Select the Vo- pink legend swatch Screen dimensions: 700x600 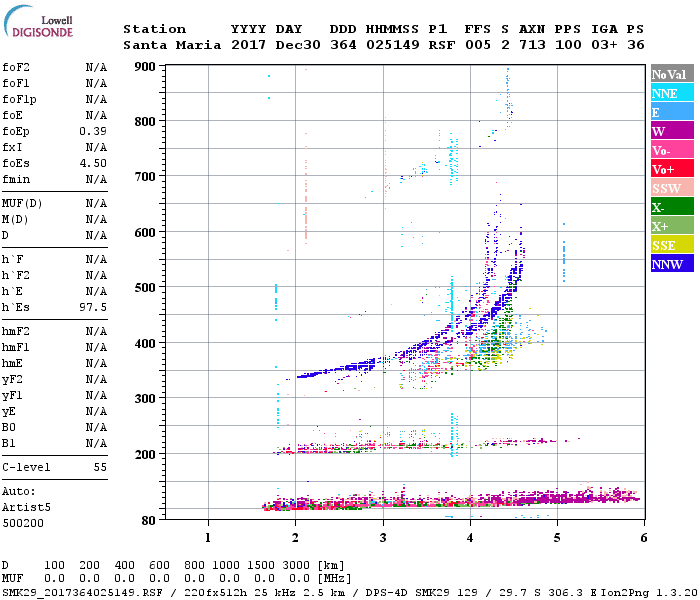tap(672, 150)
